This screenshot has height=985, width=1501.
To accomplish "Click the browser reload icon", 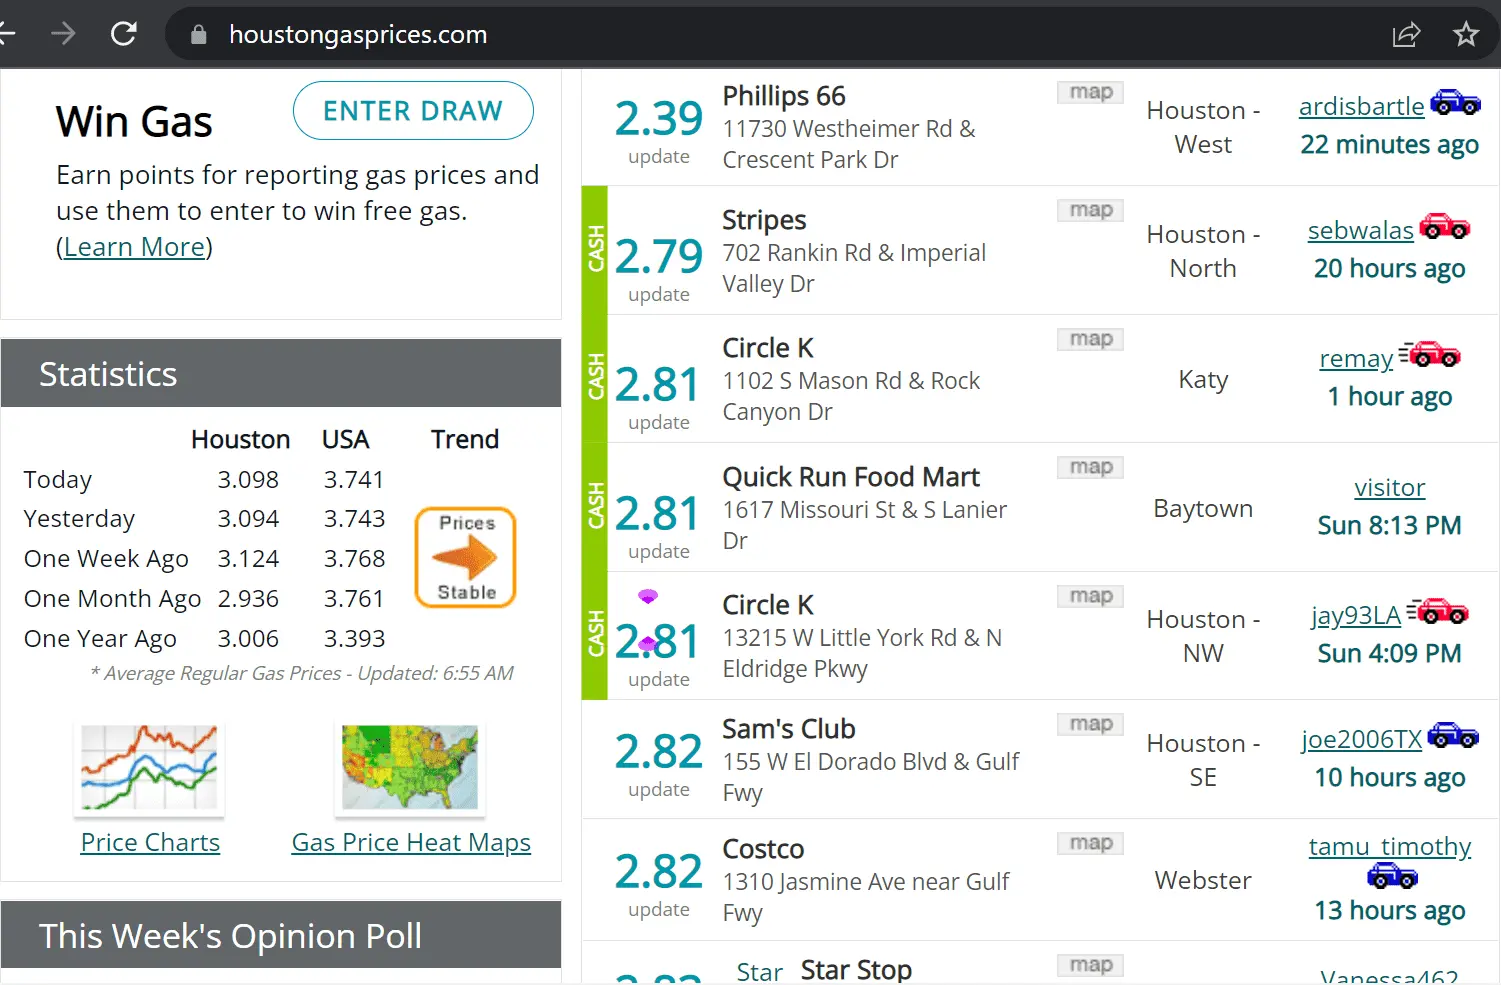I will click(124, 34).
